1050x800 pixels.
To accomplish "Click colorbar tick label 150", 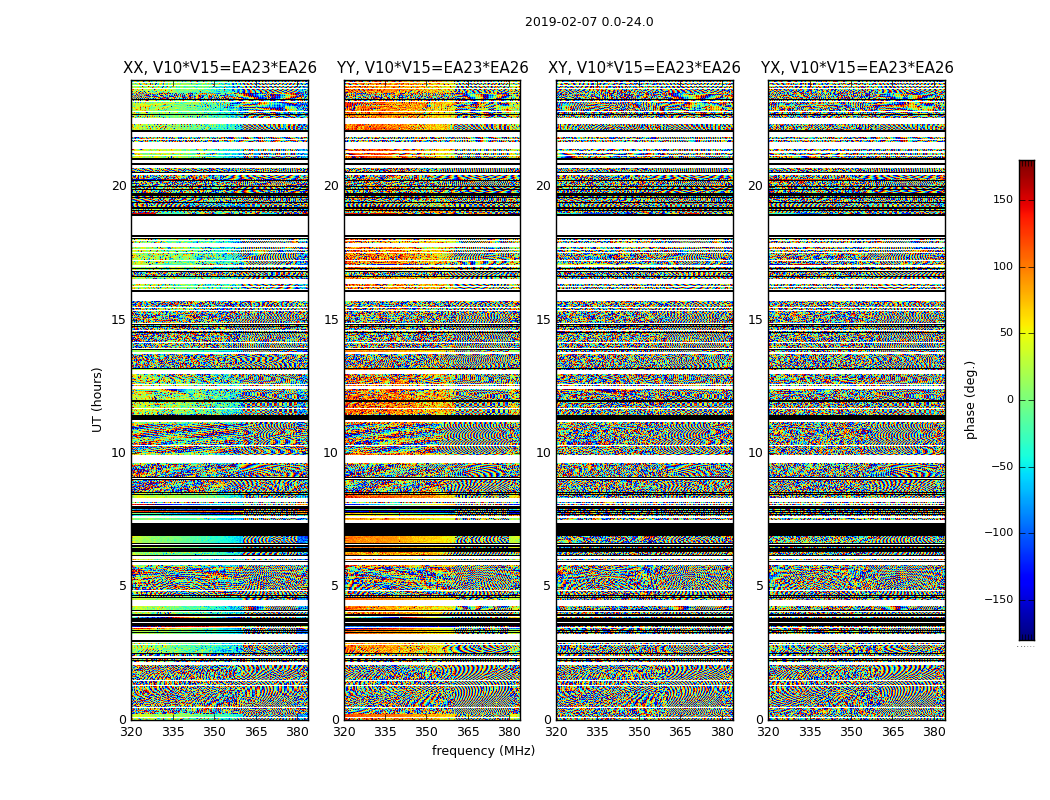I will pos(1003,199).
